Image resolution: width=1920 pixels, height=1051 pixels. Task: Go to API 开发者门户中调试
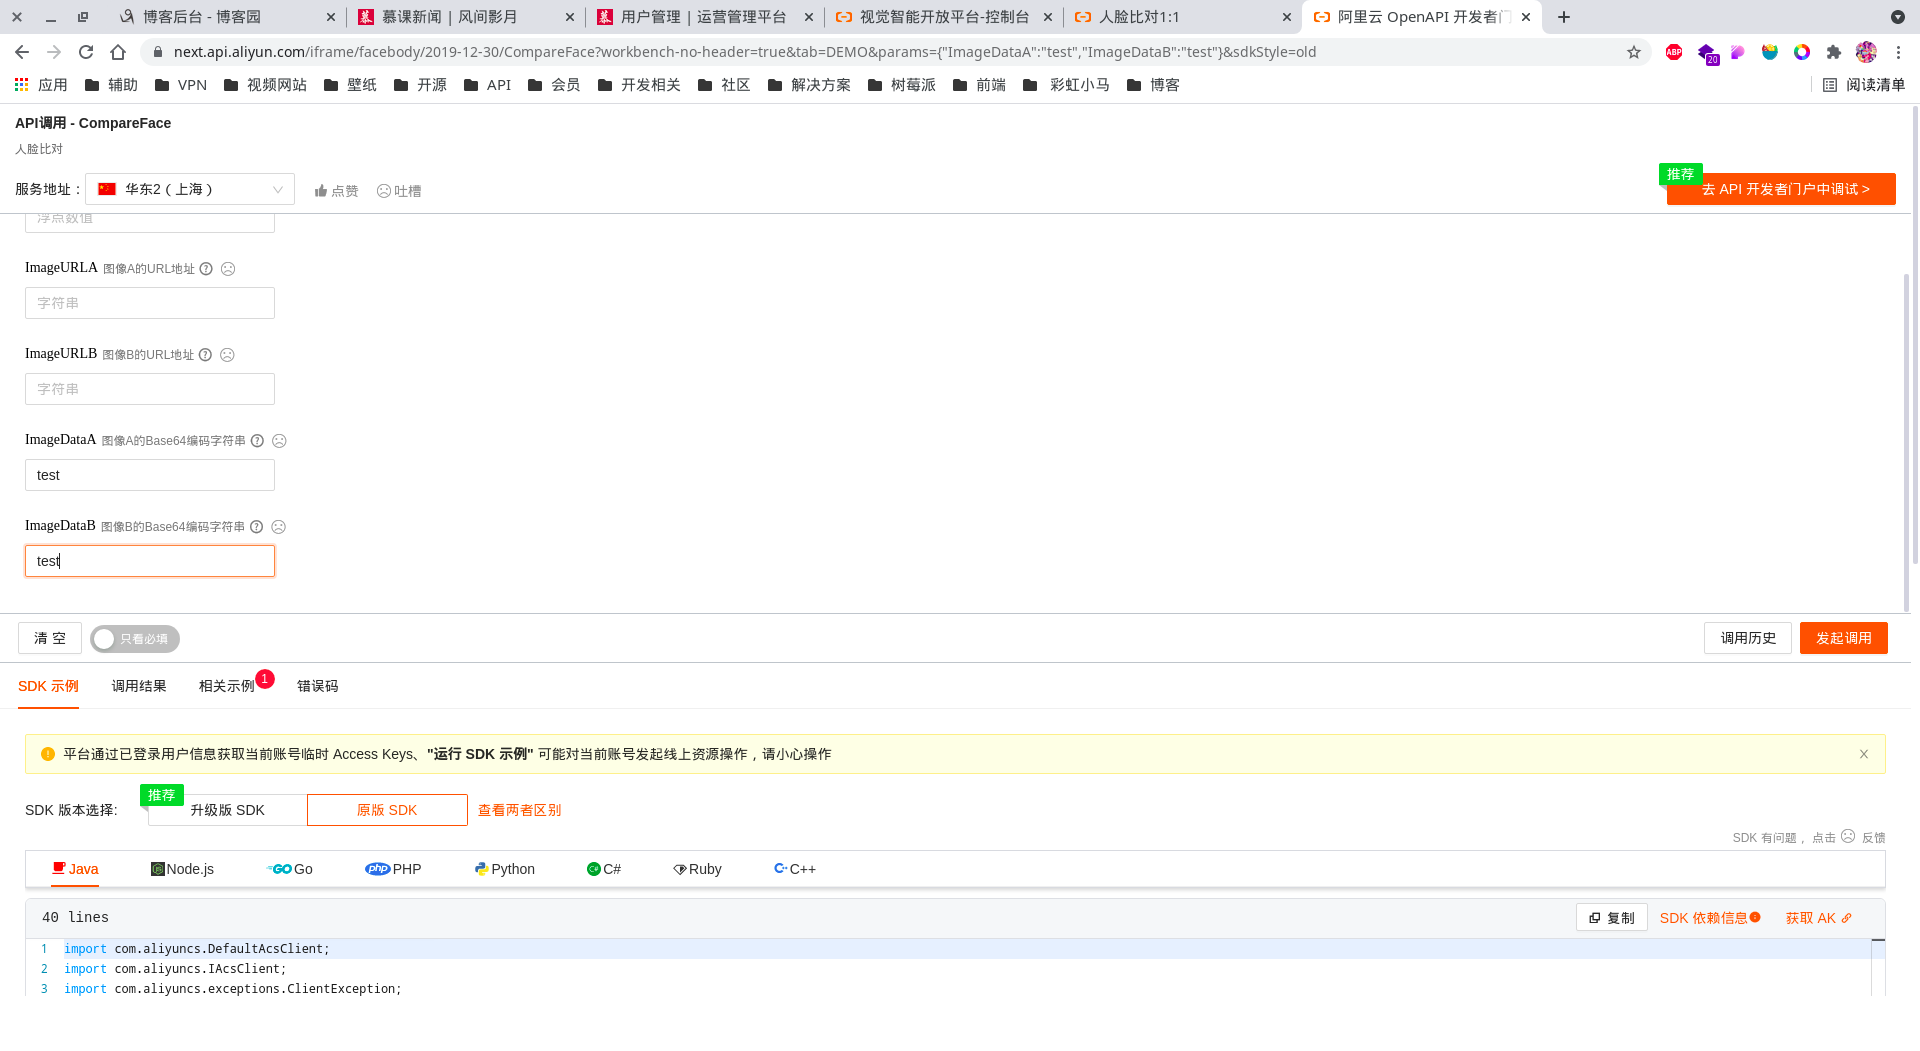click(1781, 189)
